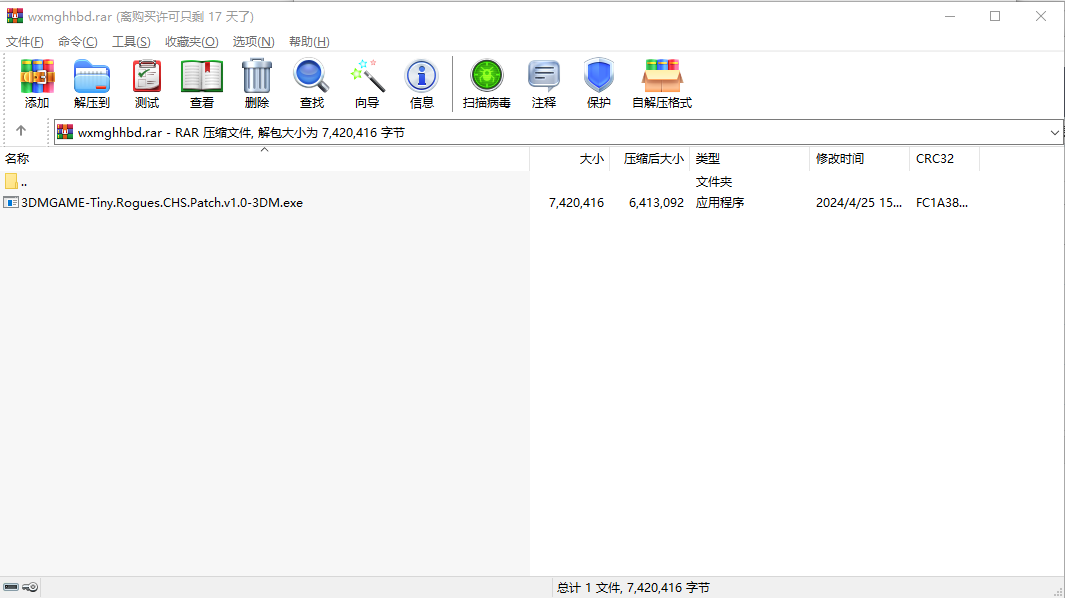Click the size value 7,420,416 in file row
Image resolution: width=1065 pixels, height=598 pixels.
(x=576, y=203)
